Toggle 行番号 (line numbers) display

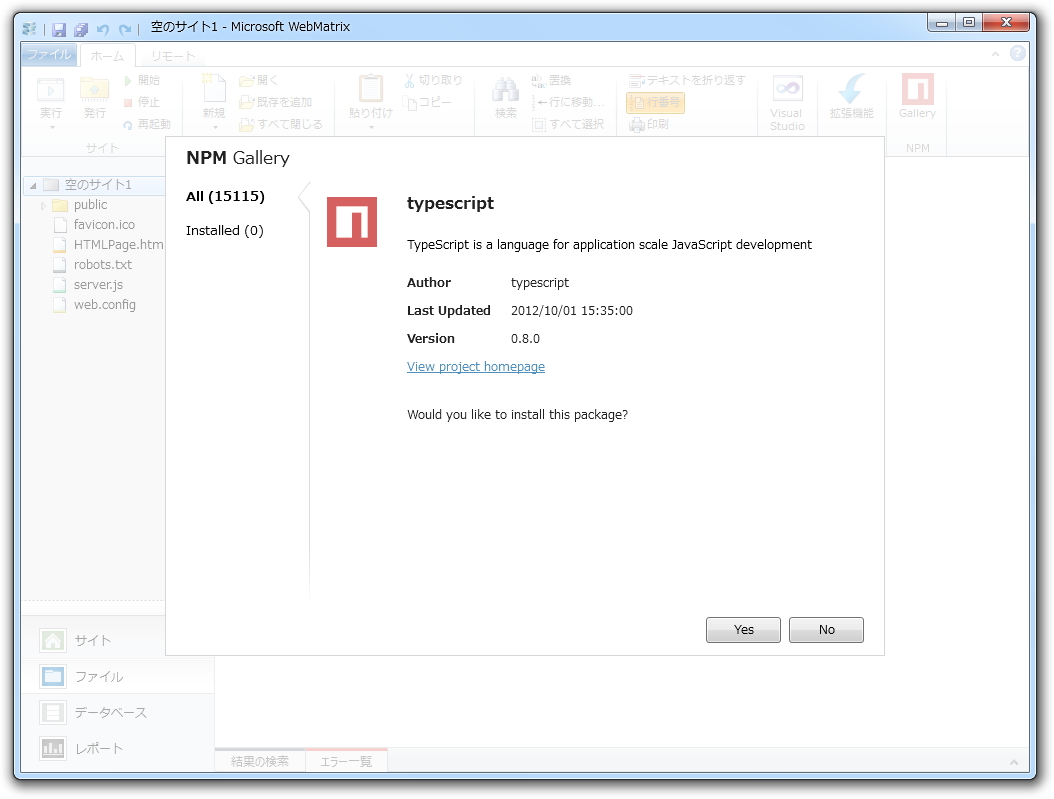click(655, 100)
